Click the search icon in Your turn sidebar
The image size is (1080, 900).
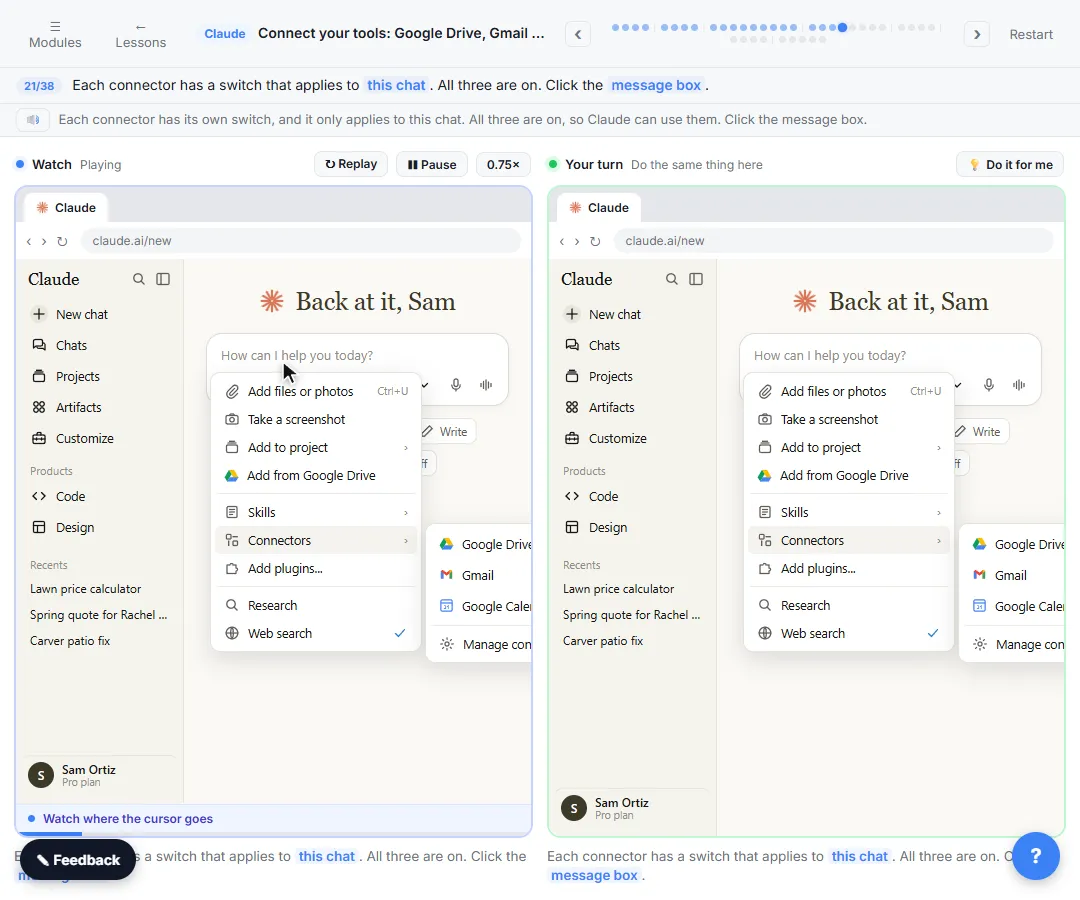[x=672, y=279]
